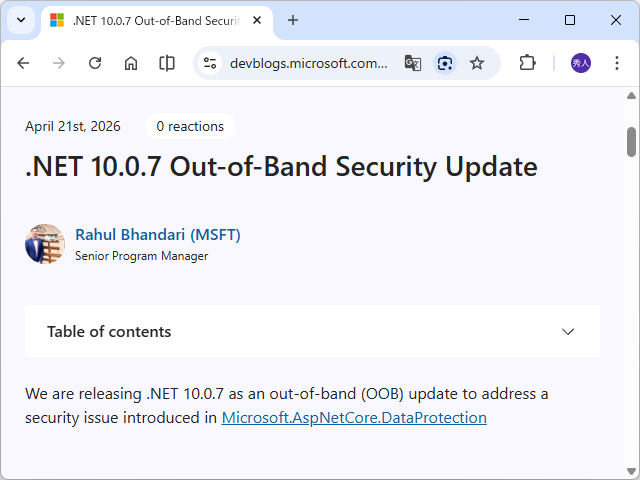Open Rahul Bhandari (MSFT) author link
The height and width of the screenshot is (480, 640).
click(158, 235)
